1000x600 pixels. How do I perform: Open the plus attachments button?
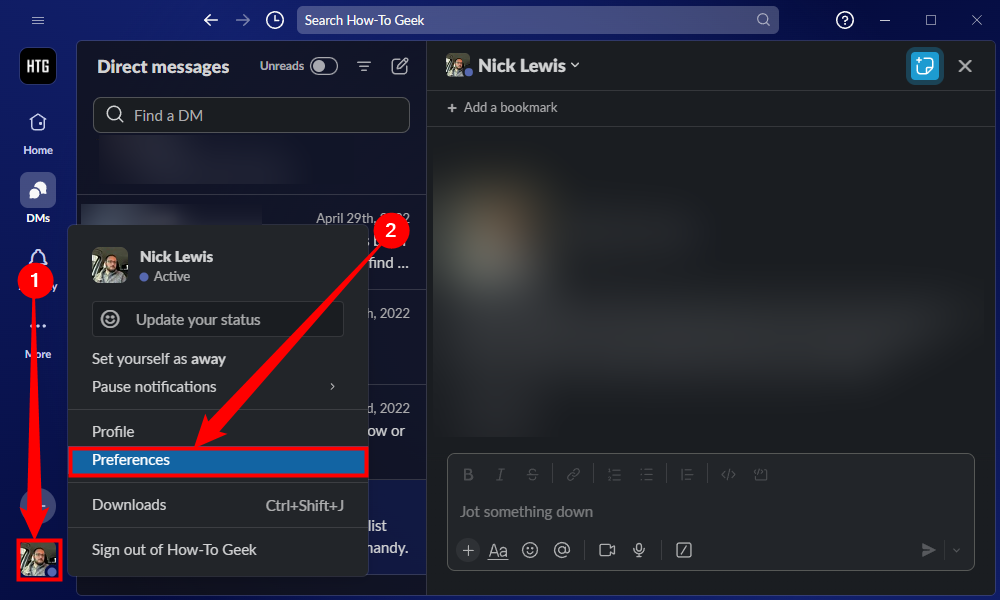[468, 550]
